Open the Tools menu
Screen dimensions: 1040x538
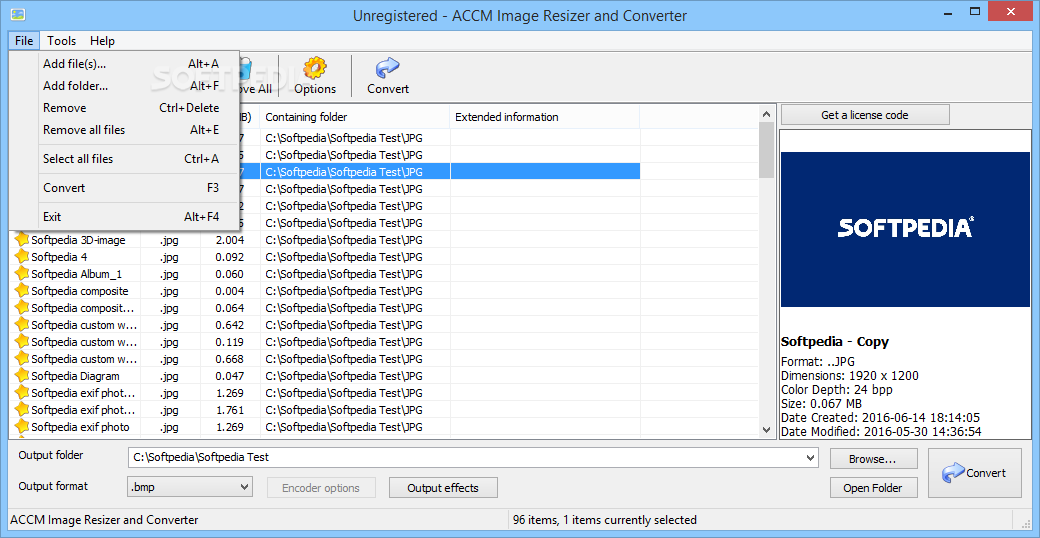(62, 40)
